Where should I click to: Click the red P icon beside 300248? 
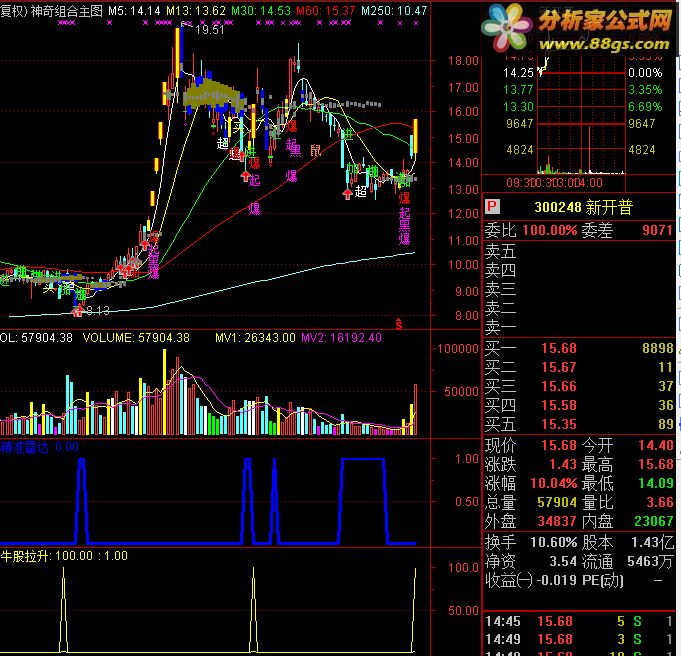(x=493, y=206)
